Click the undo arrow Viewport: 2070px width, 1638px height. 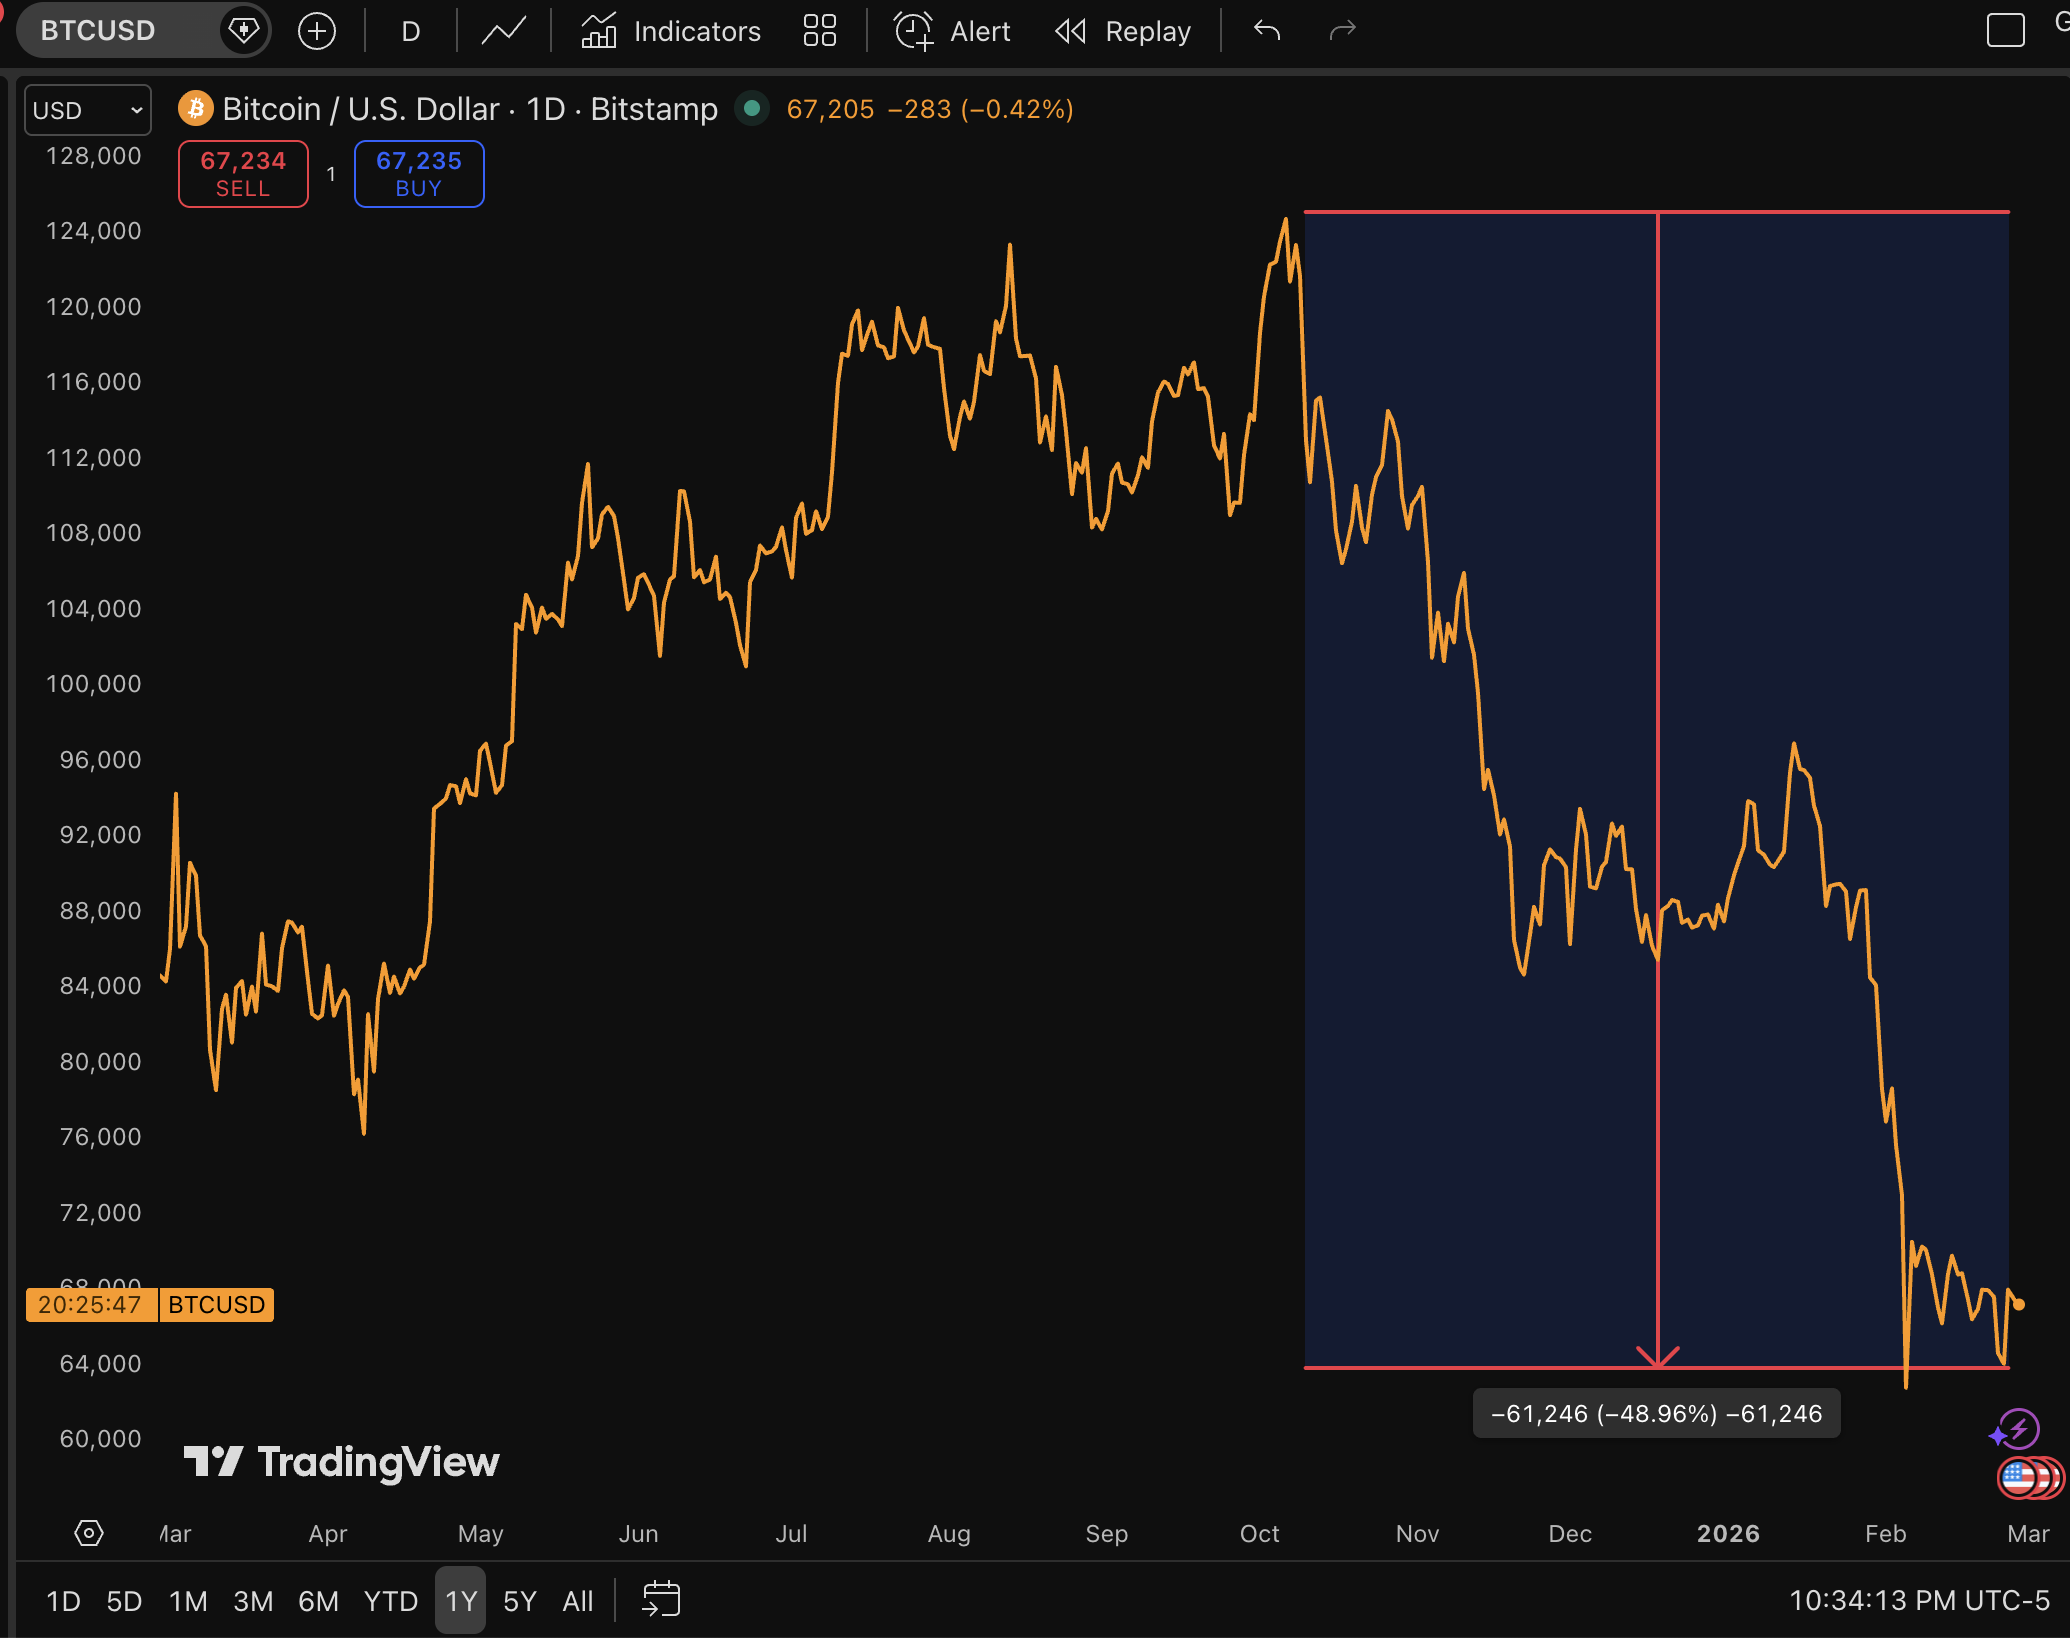point(1267,31)
